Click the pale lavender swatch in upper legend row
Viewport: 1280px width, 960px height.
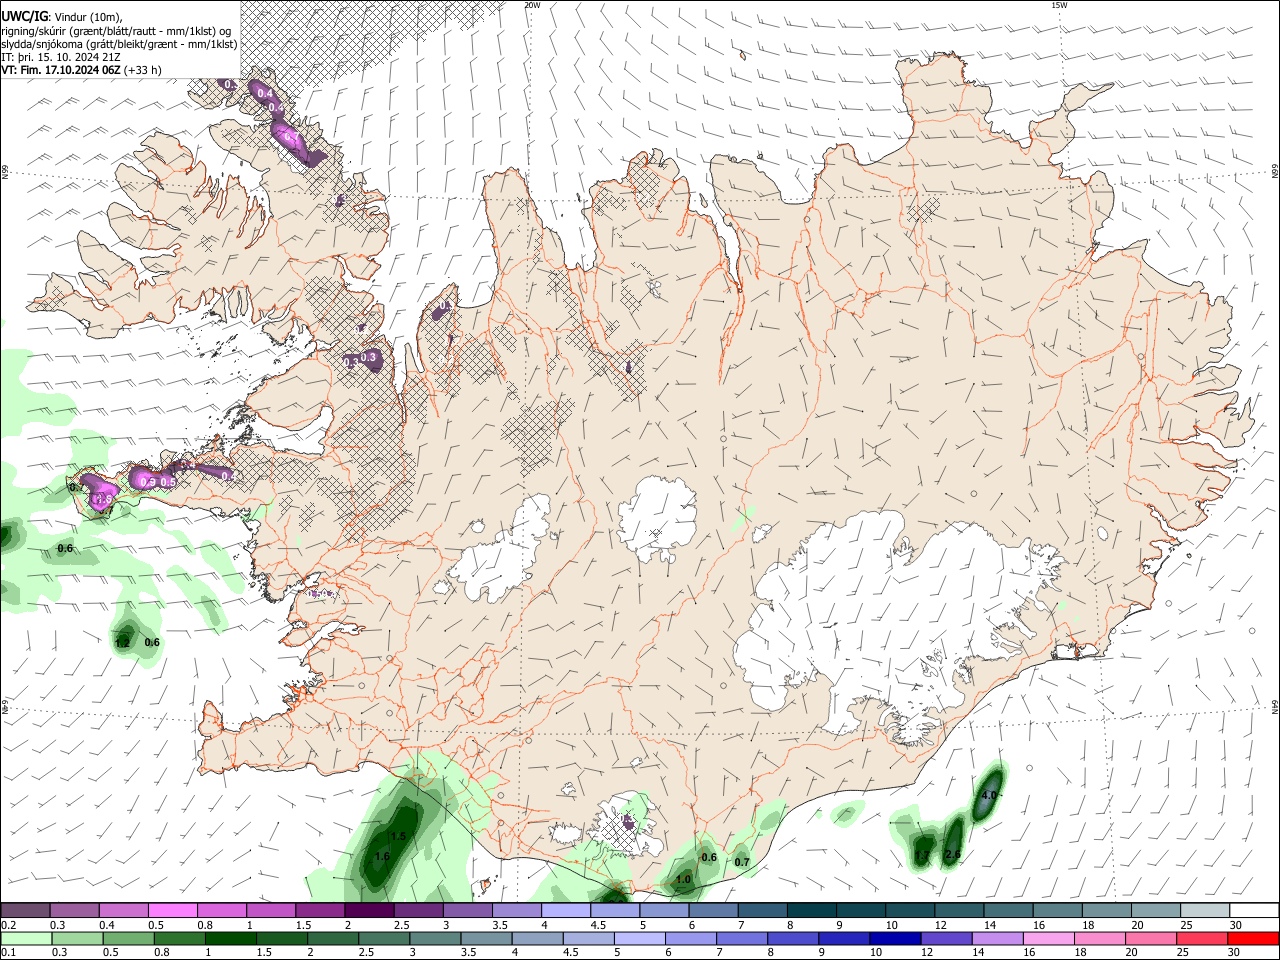click(566, 911)
